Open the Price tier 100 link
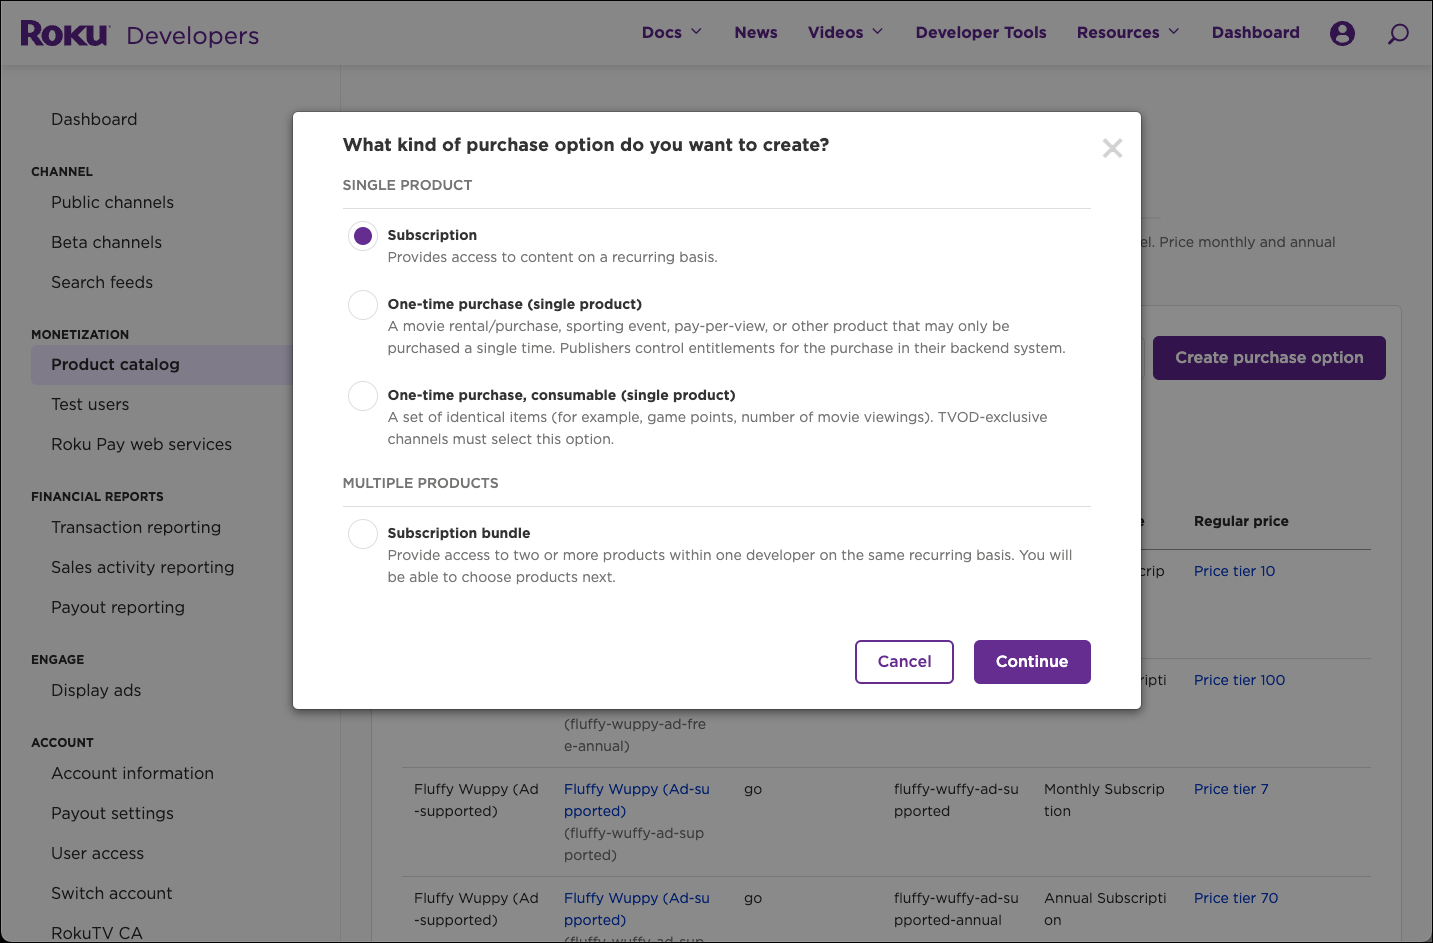 tap(1239, 680)
